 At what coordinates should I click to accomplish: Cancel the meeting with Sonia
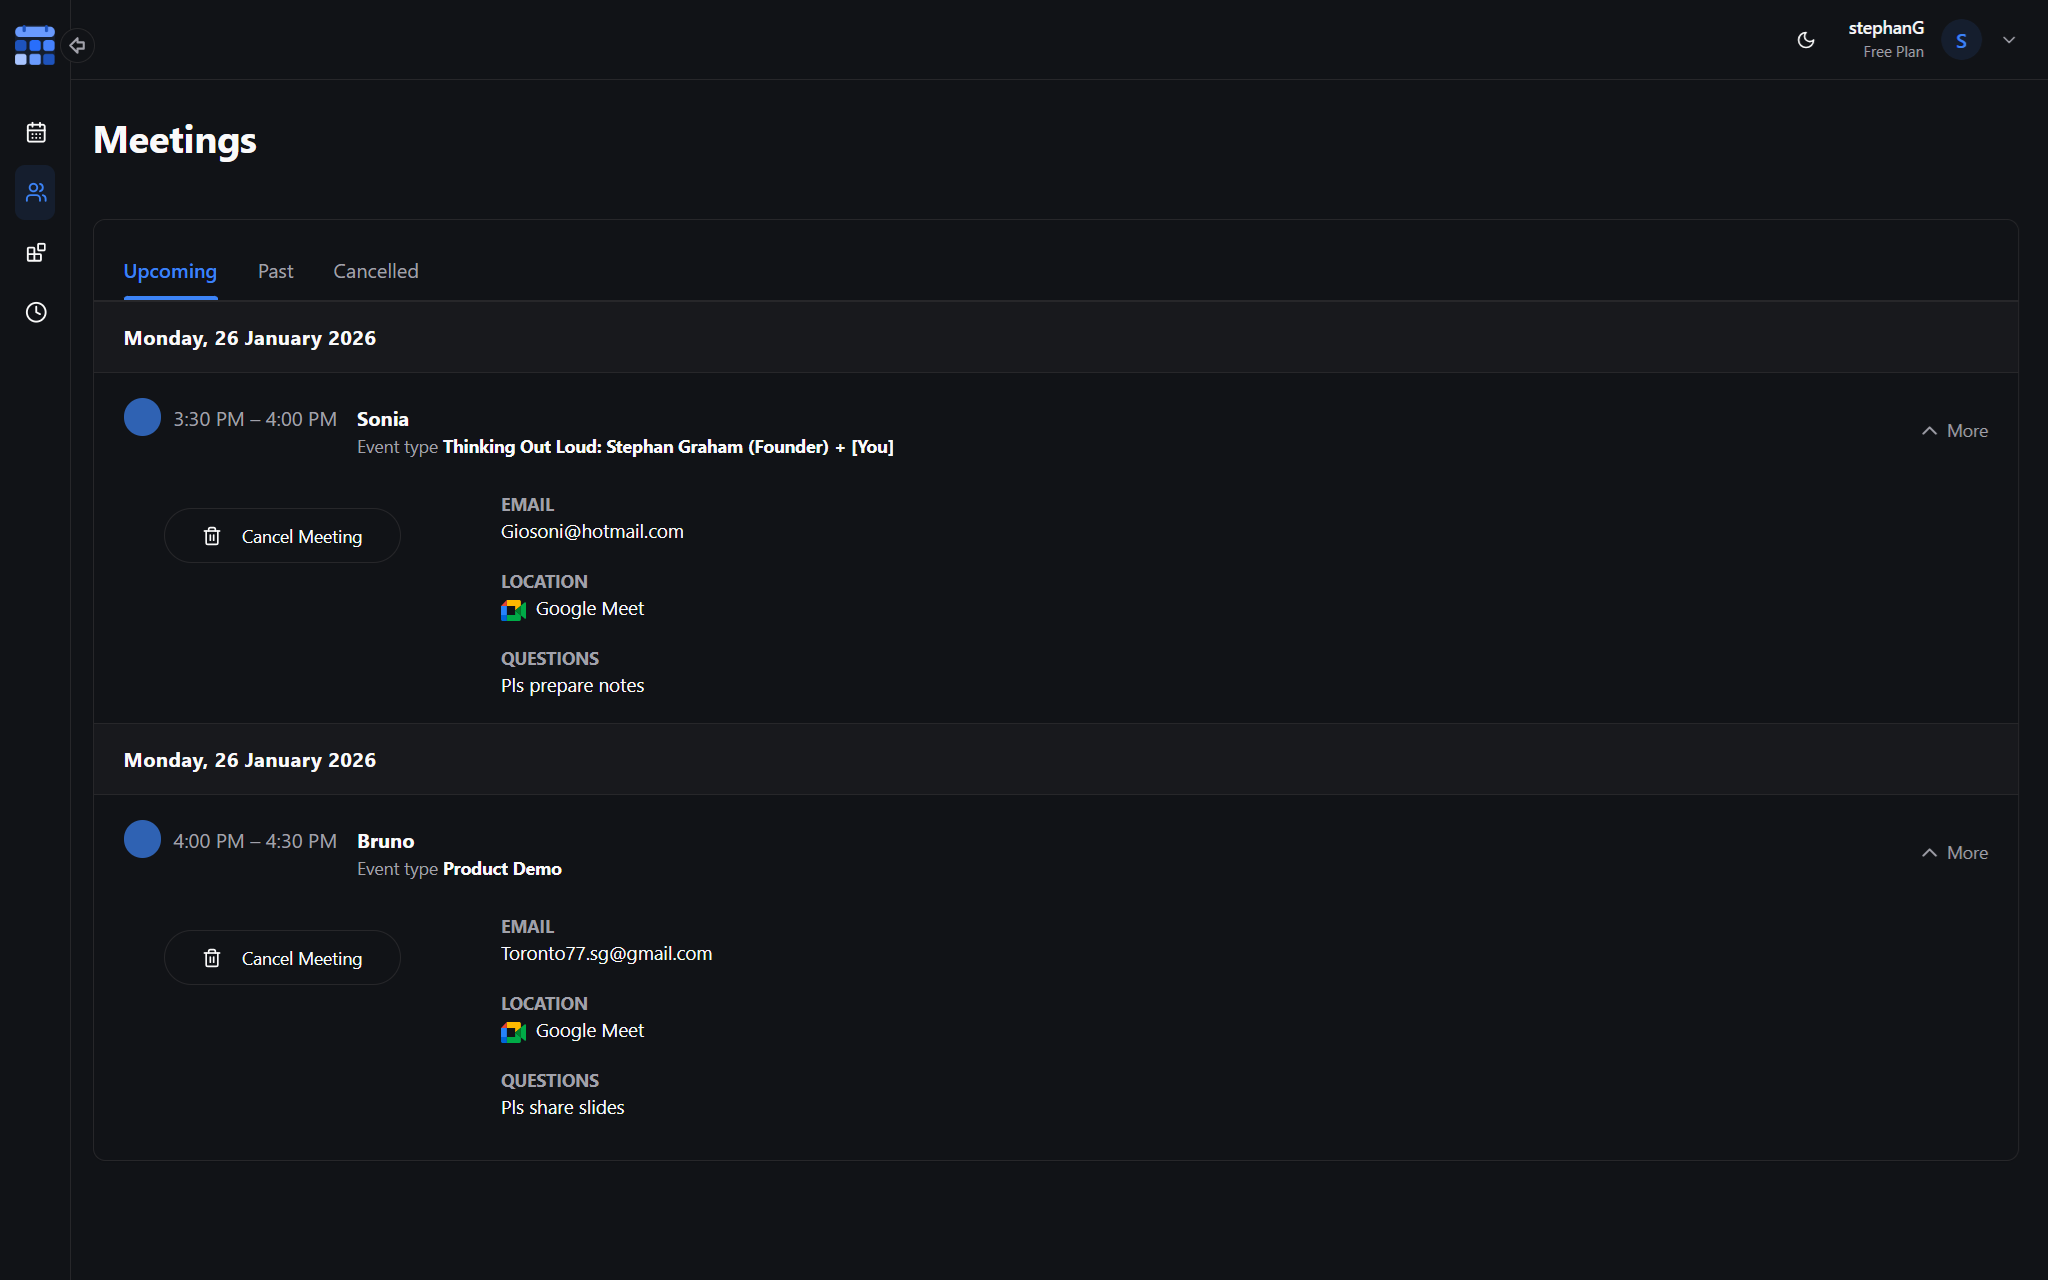click(282, 536)
